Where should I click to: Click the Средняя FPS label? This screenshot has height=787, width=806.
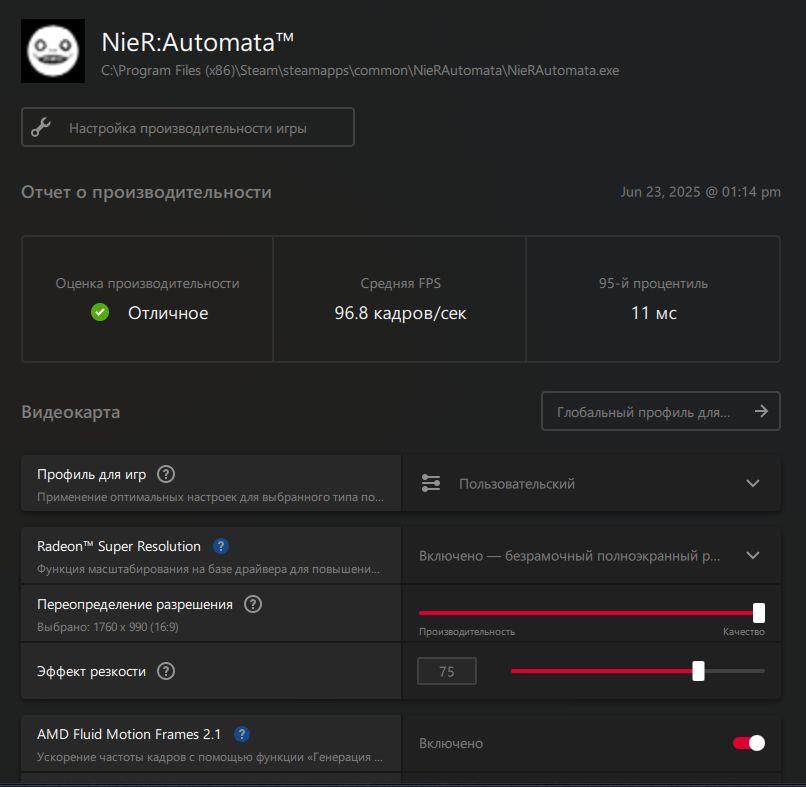(400, 283)
